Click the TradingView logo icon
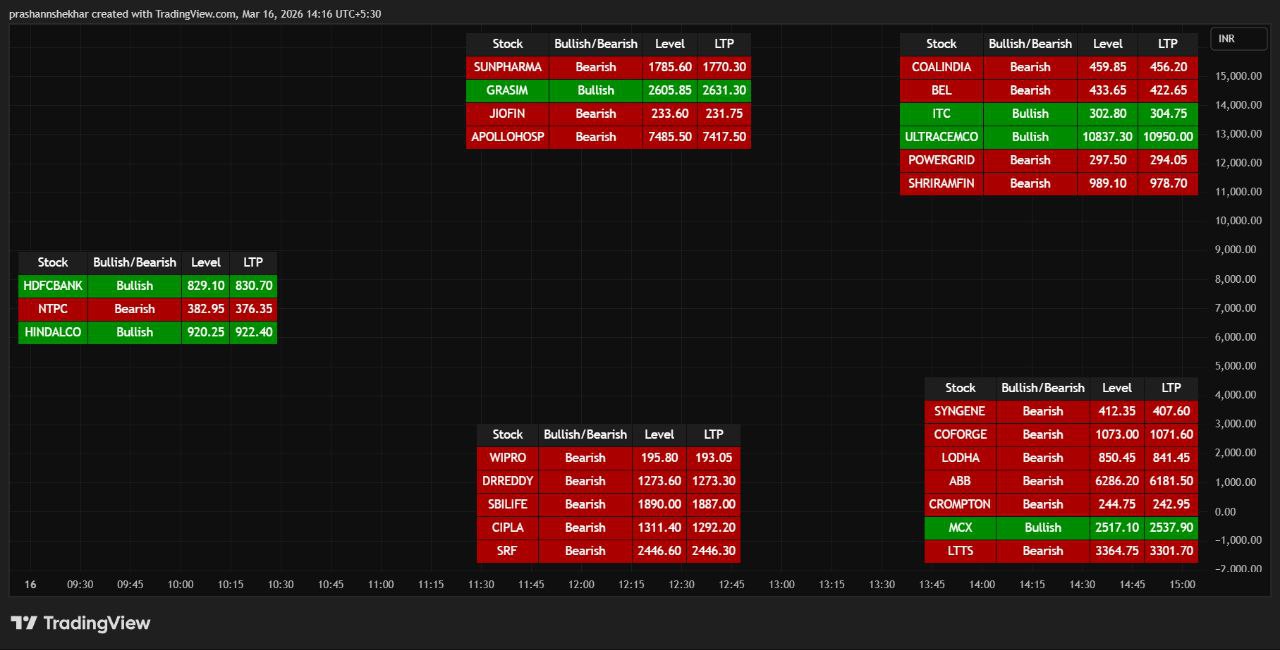Image resolution: width=1280 pixels, height=650 pixels. click(x=24, y=623)
